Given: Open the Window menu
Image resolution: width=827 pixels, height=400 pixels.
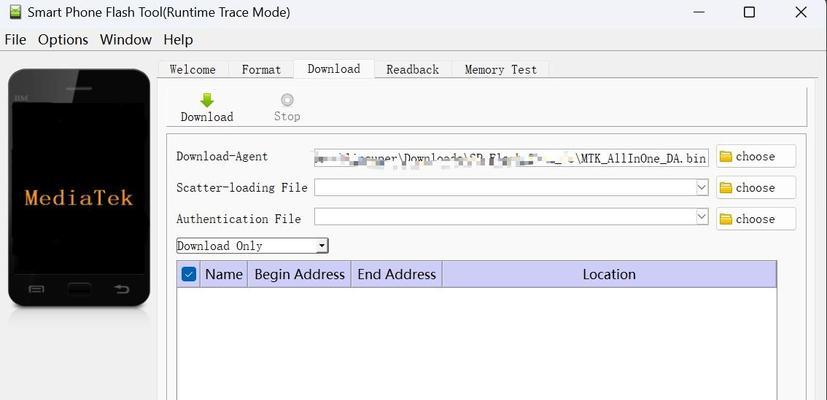Looking at the screenshot, I should coord(126,40).
